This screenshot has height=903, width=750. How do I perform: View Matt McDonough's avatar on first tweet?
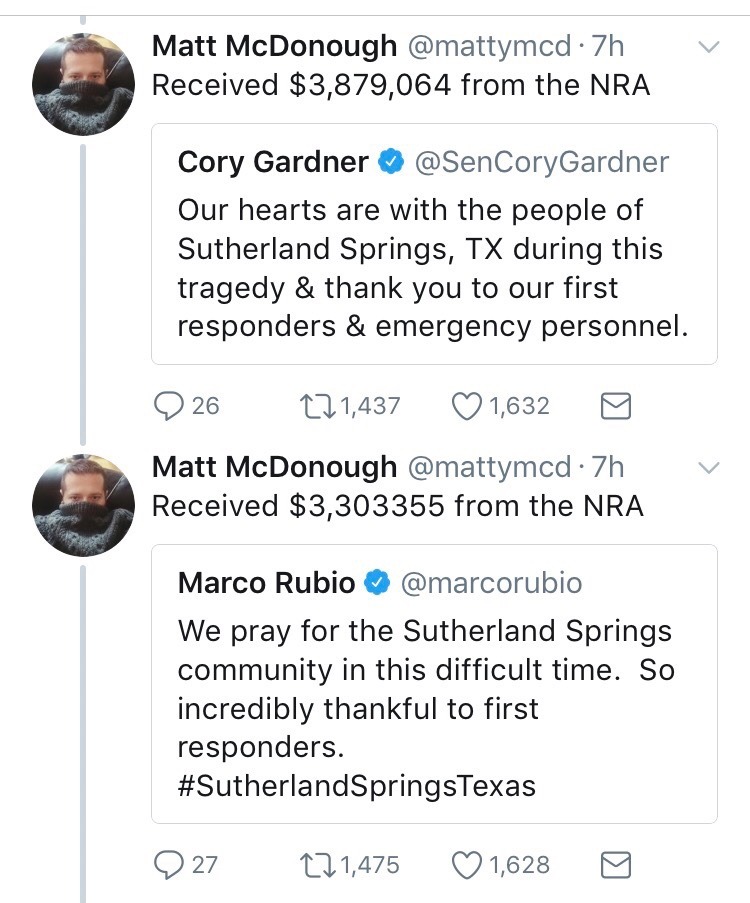tap(84, 84)
